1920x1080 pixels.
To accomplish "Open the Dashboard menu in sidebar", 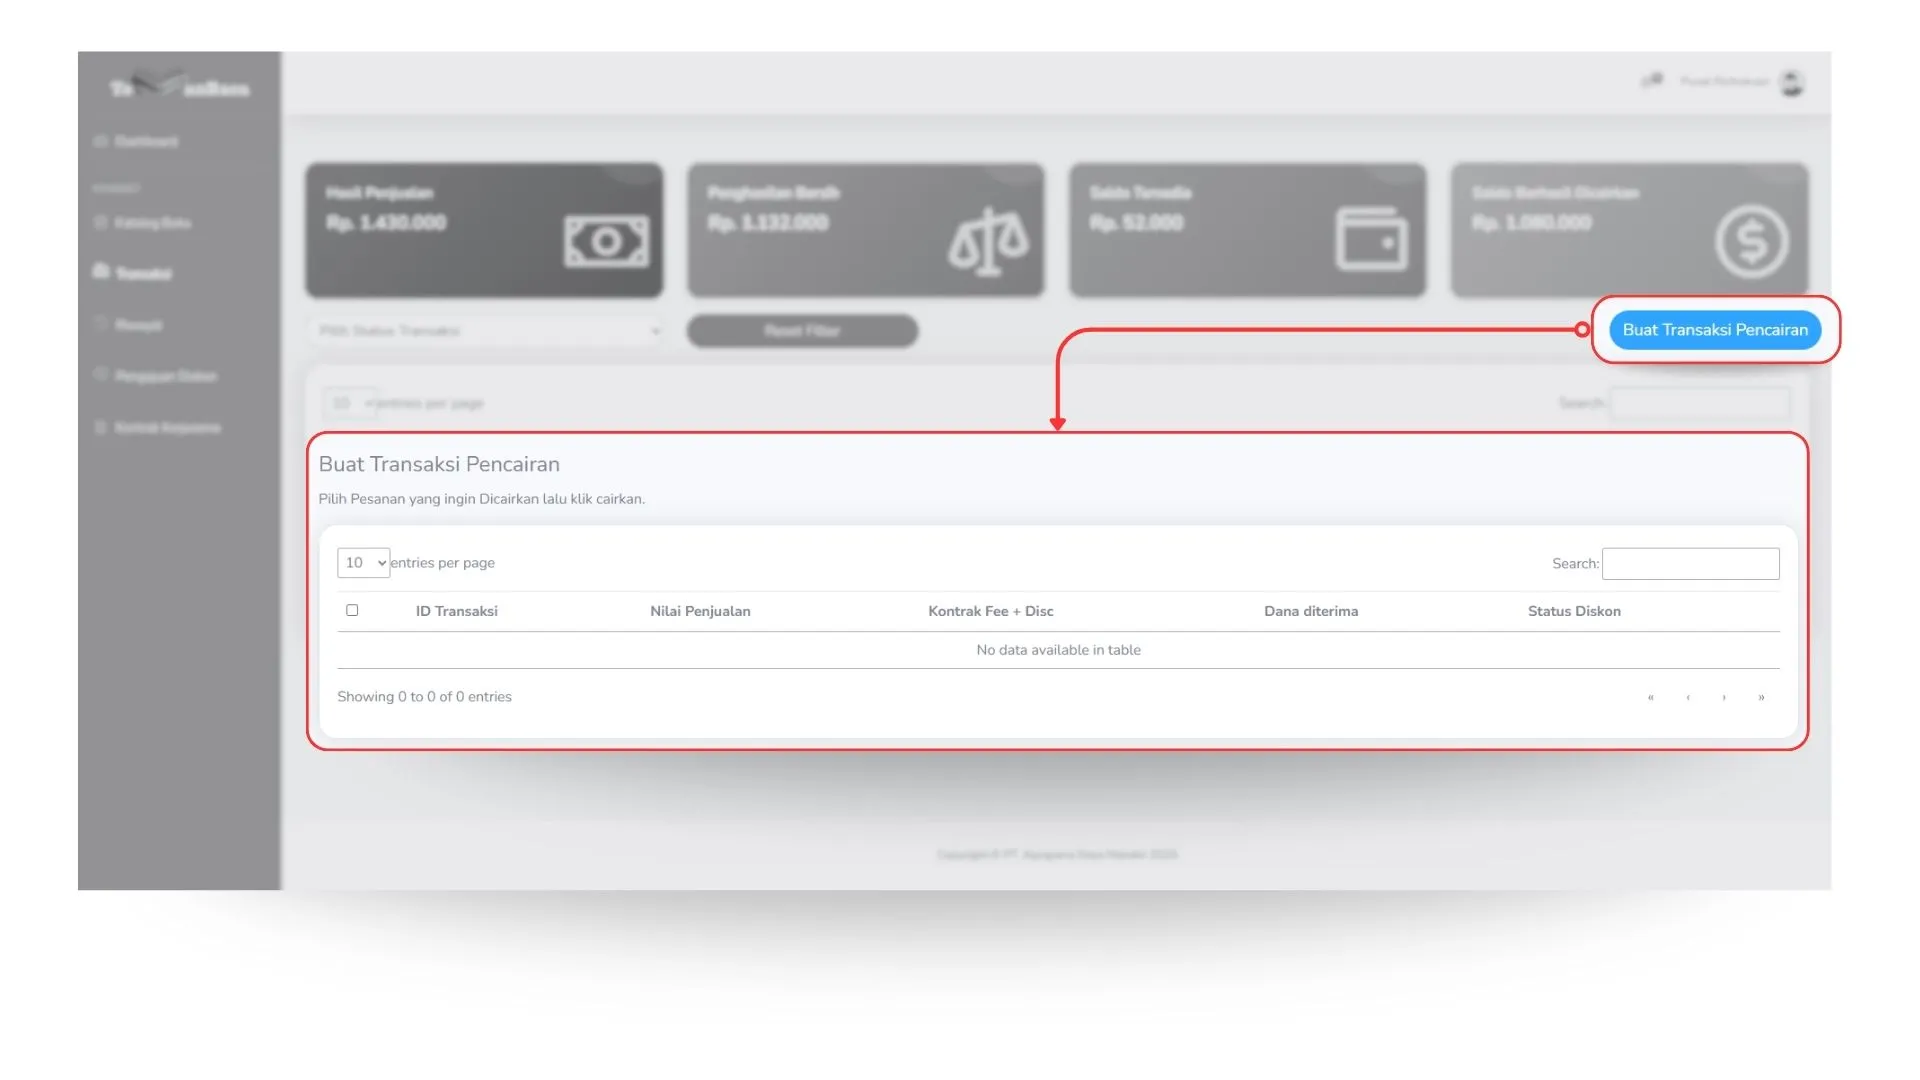I will tap(146, 141).
